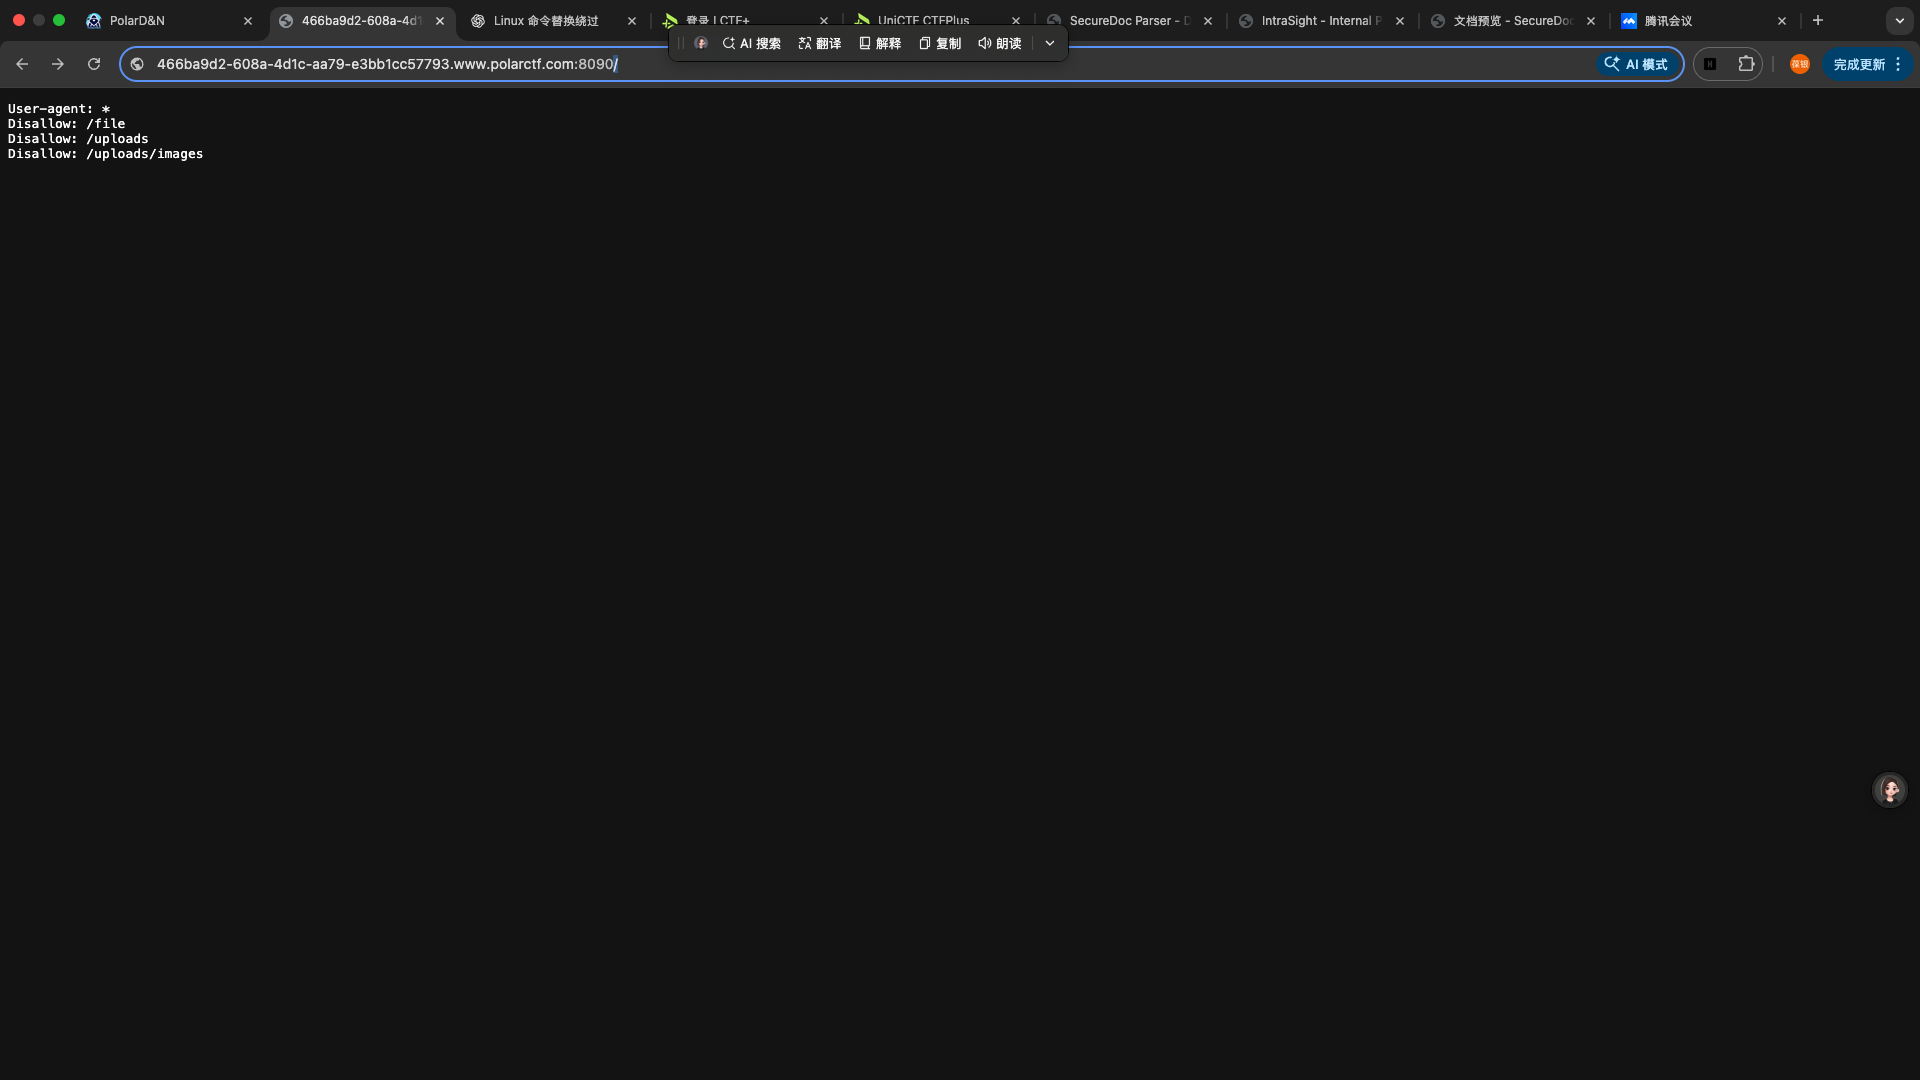Switch to Linux 命令替换绕过 tab
Viewport: 1920px width, 1080px height.
(x=553, y=20)
